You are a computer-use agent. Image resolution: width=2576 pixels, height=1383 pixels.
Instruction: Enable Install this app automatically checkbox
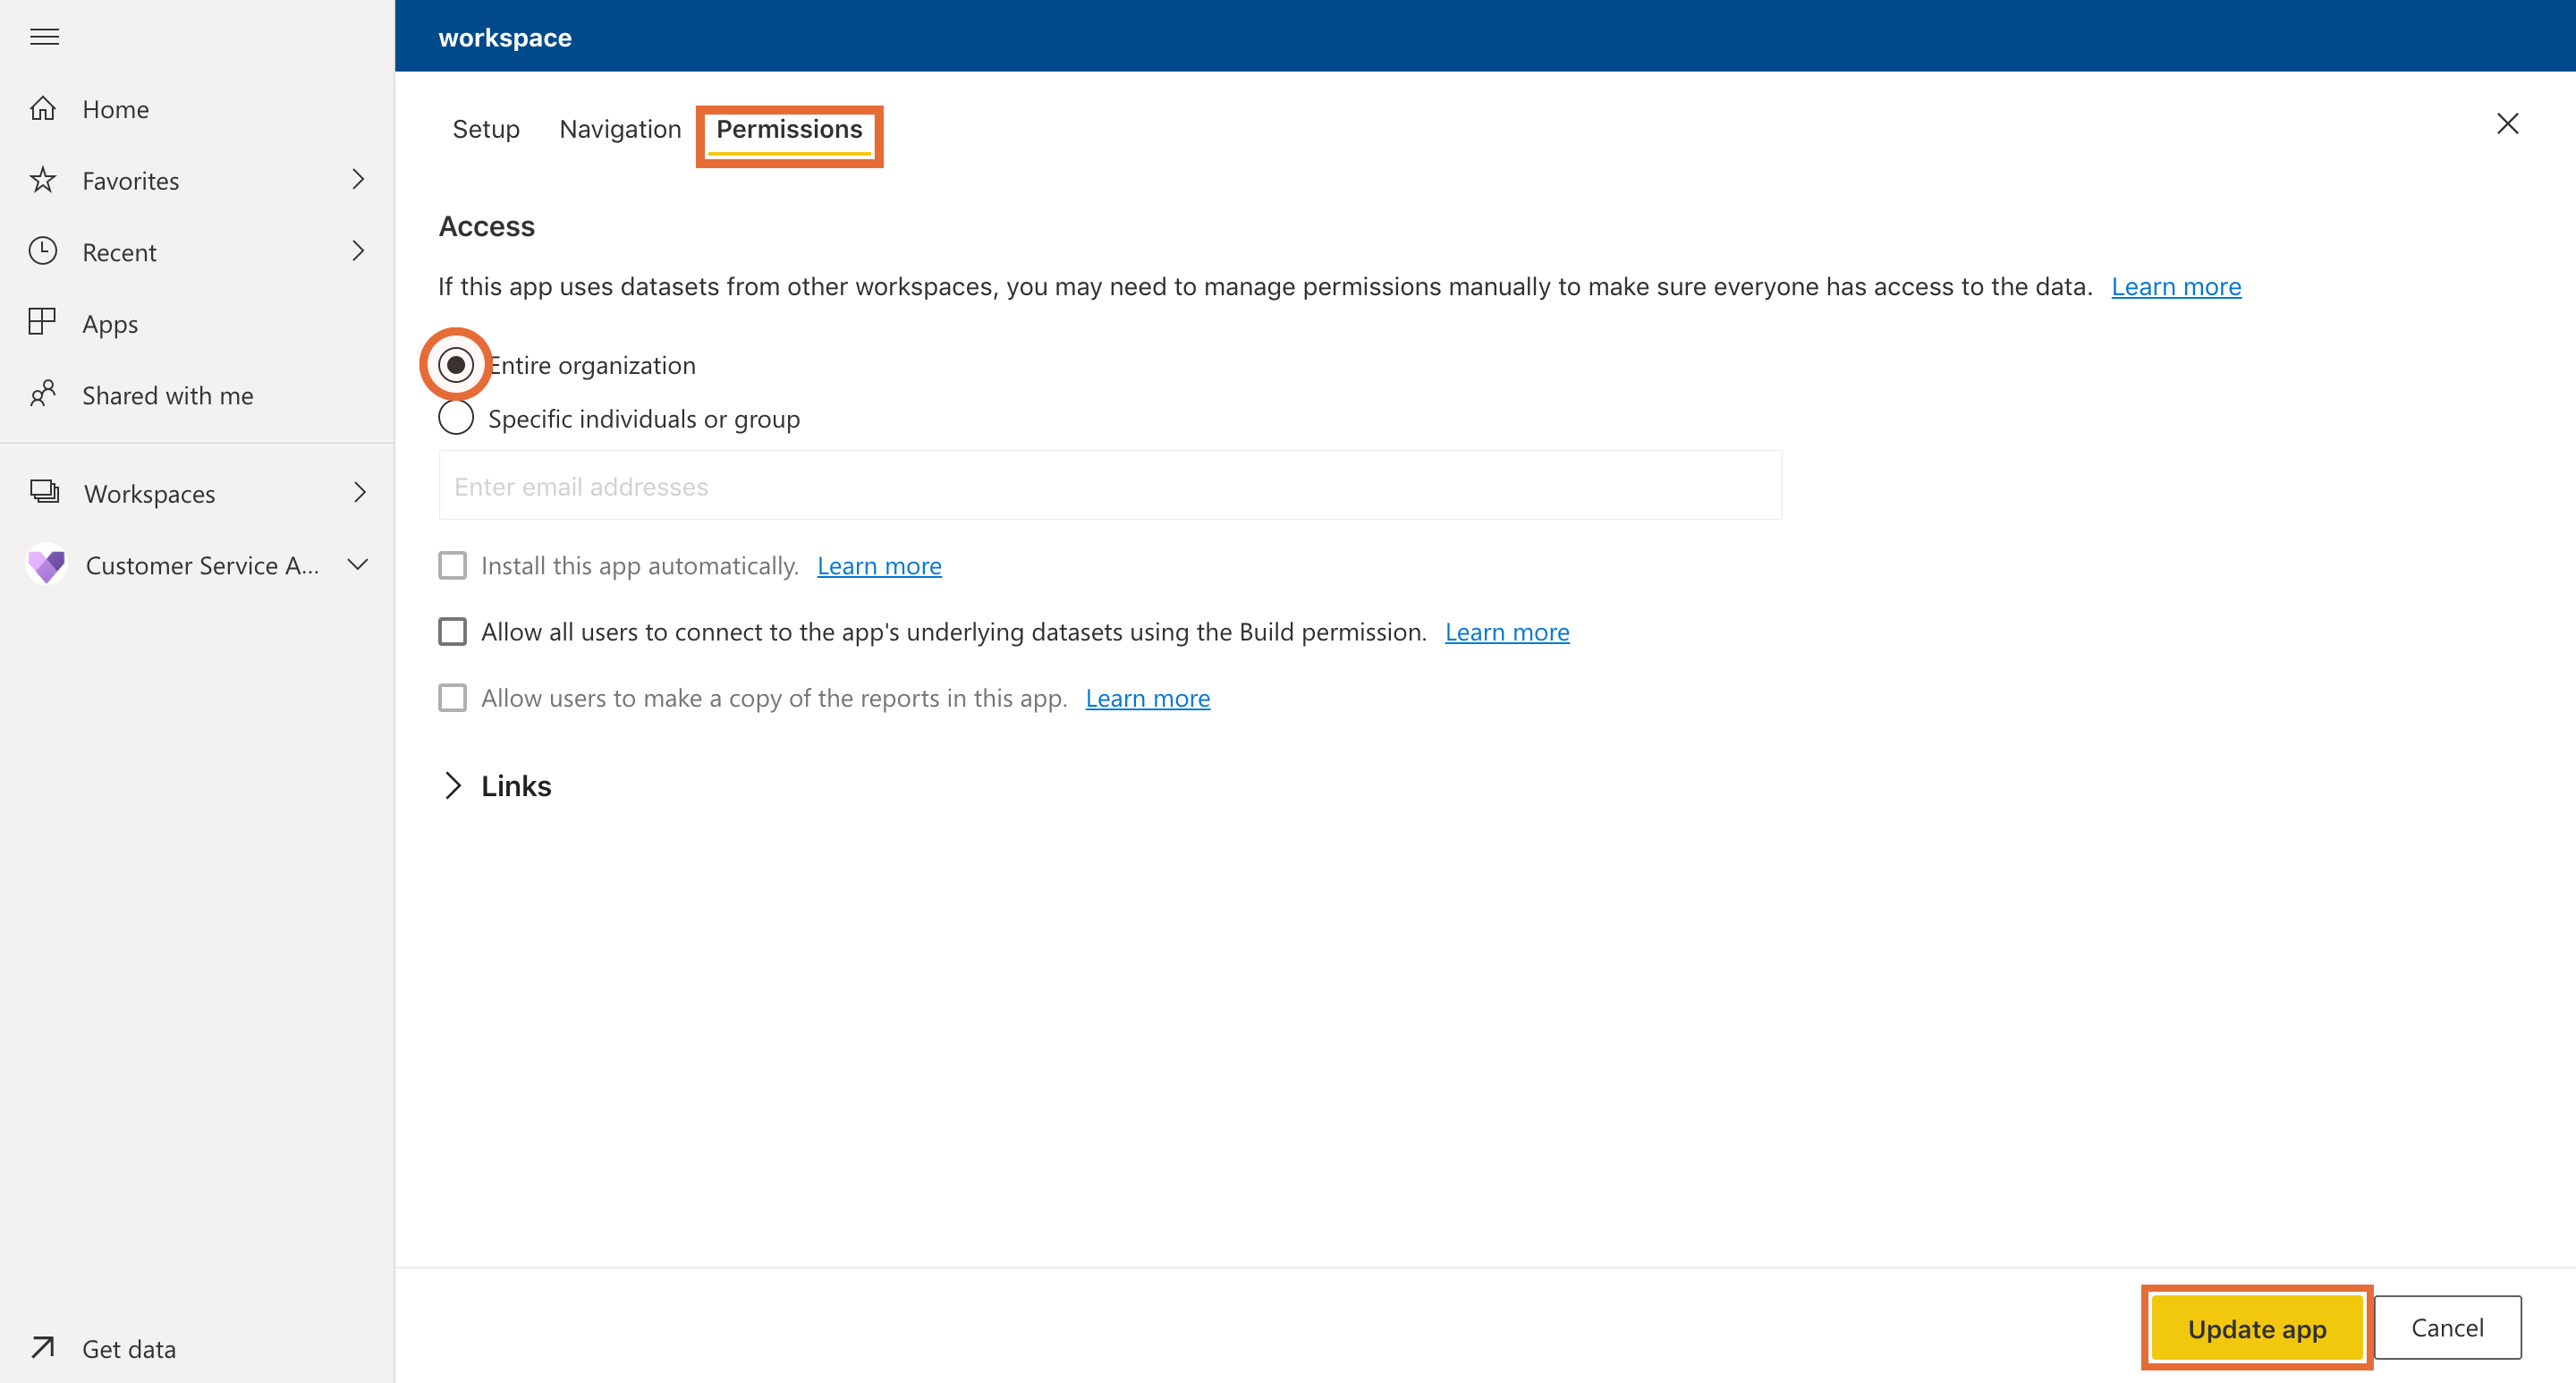(x=453, y=565)
